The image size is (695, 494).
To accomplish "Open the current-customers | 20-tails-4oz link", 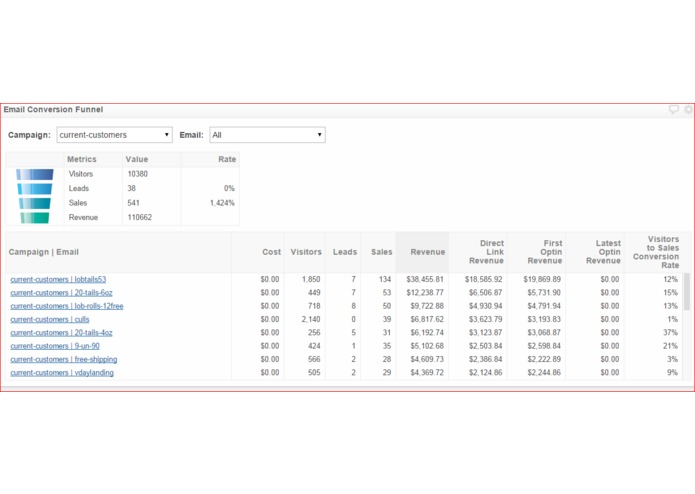I will point(61,333).
